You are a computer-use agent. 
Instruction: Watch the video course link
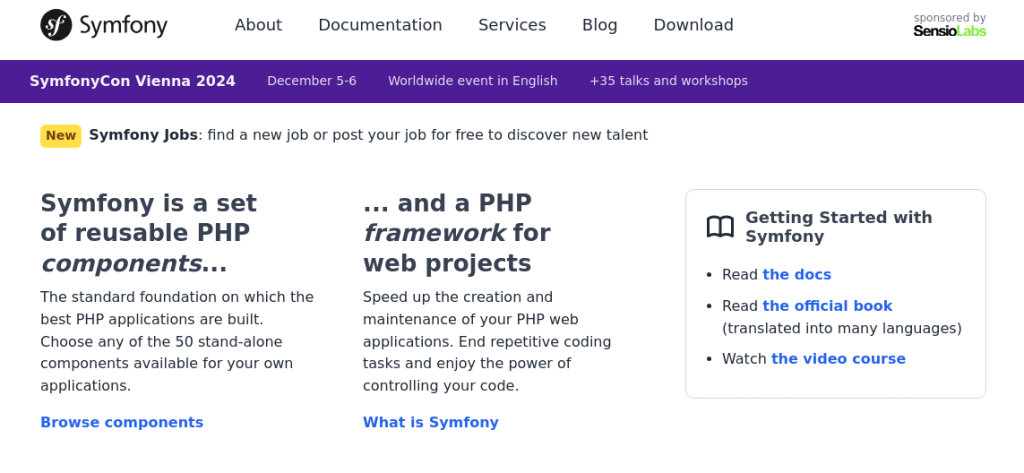pyautogui.click(x=839, y=359)
